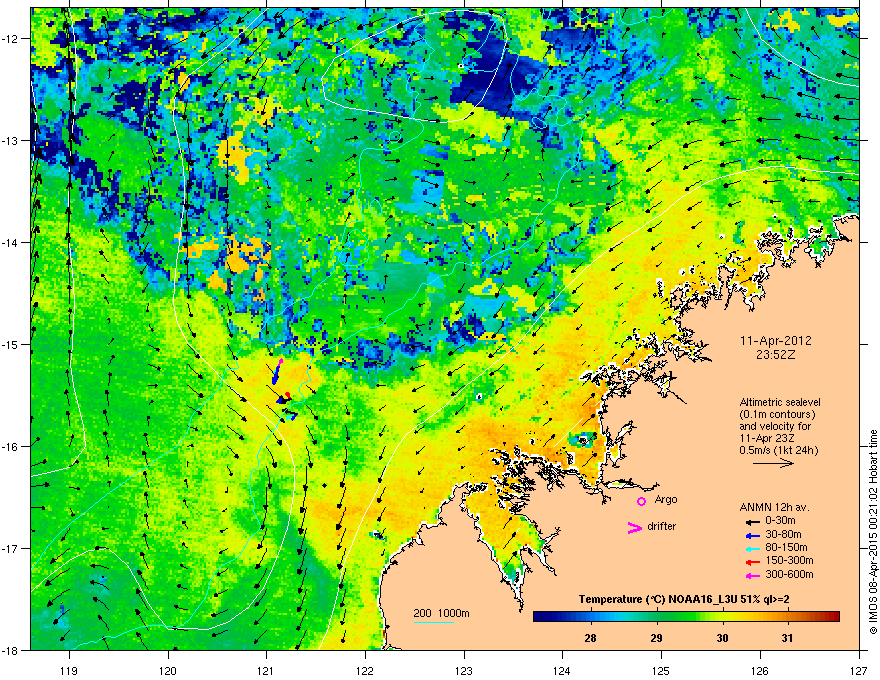
Task: Click the magenta 300-600m legend arrow
Action: pos(753,575)
